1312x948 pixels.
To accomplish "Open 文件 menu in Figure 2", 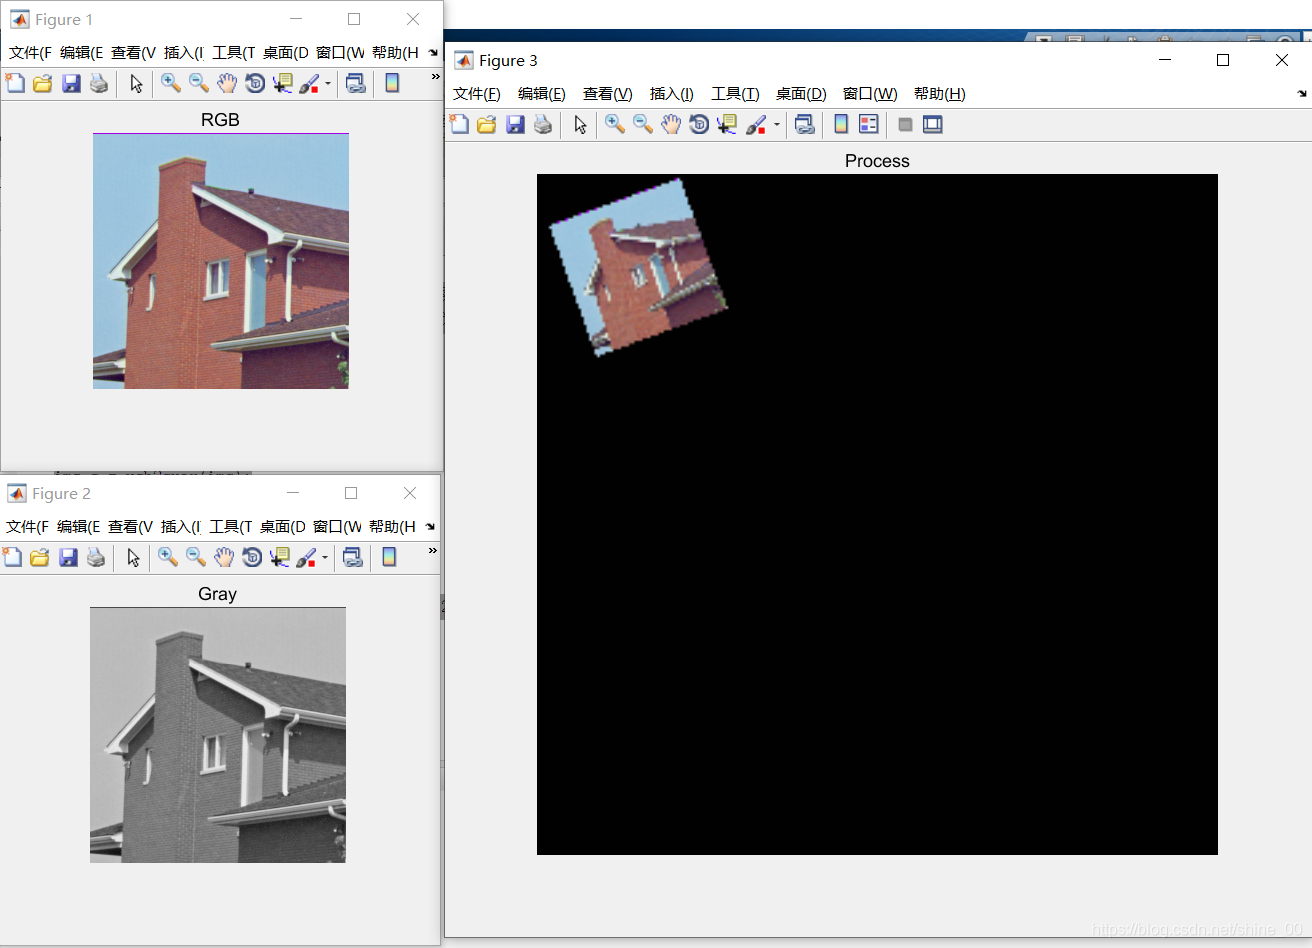I will click(27, 527).
